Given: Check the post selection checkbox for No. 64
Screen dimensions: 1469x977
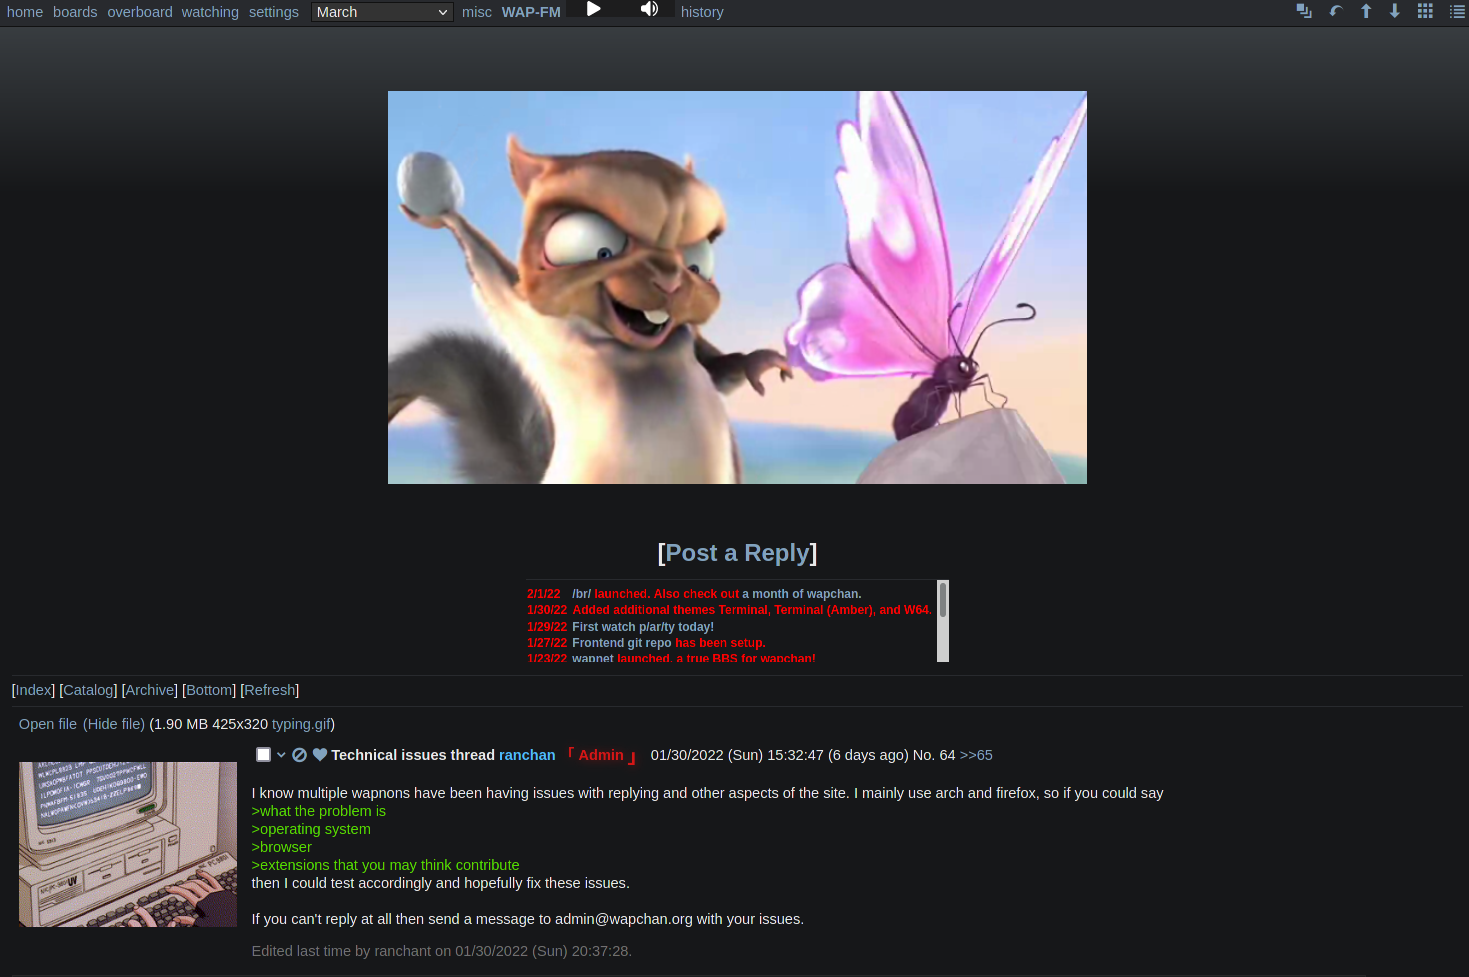Looking at the screenshot, I should 264,755.
